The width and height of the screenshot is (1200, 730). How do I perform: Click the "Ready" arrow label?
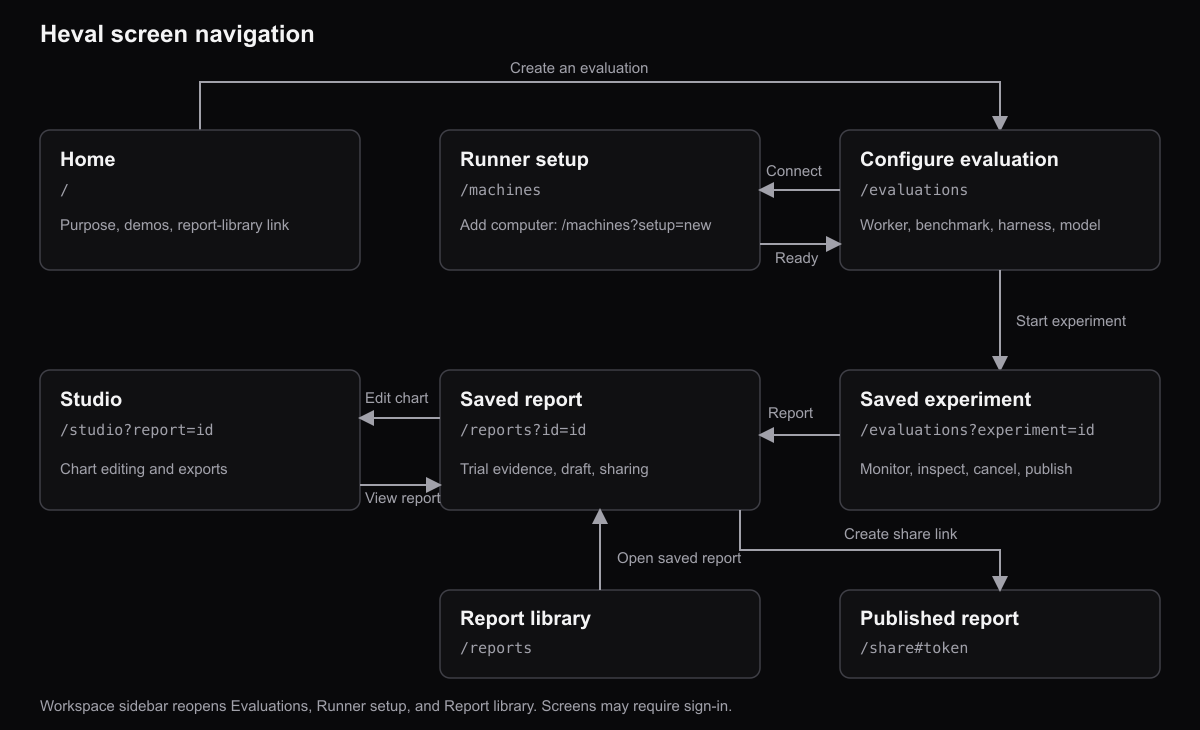[796, 258]
